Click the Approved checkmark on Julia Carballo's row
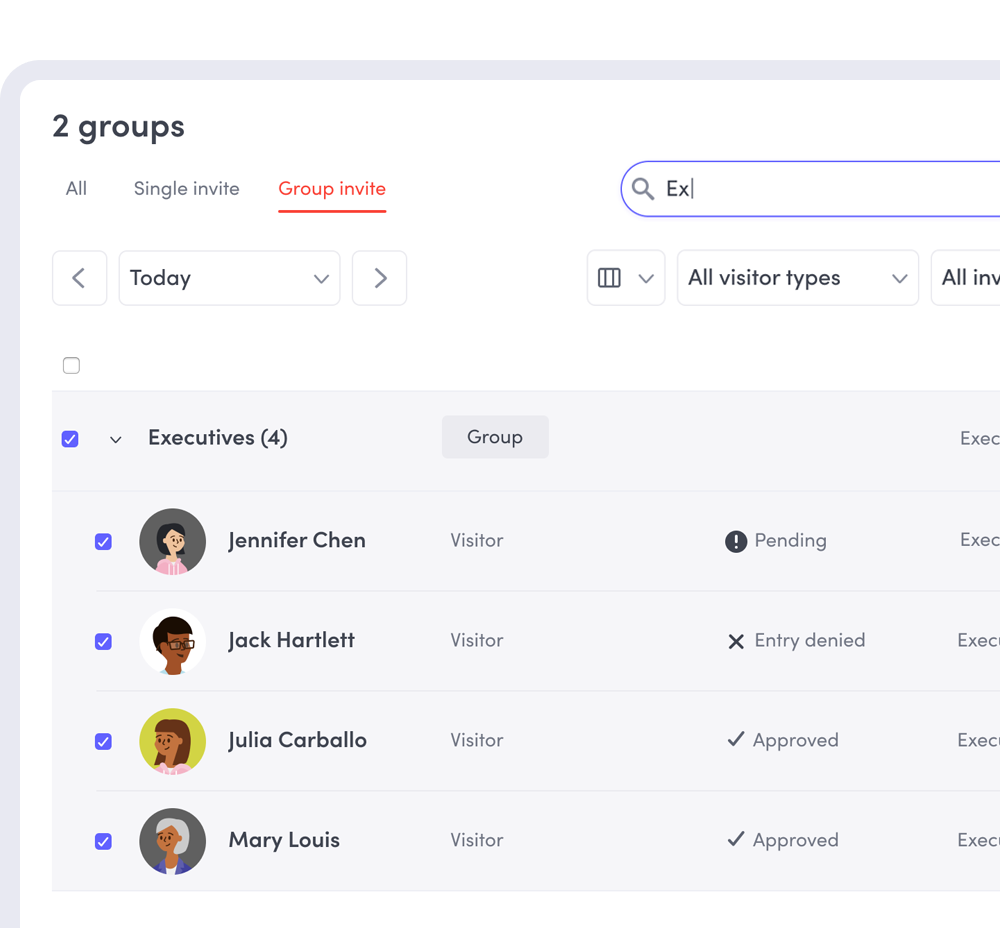 click(737, 740)
